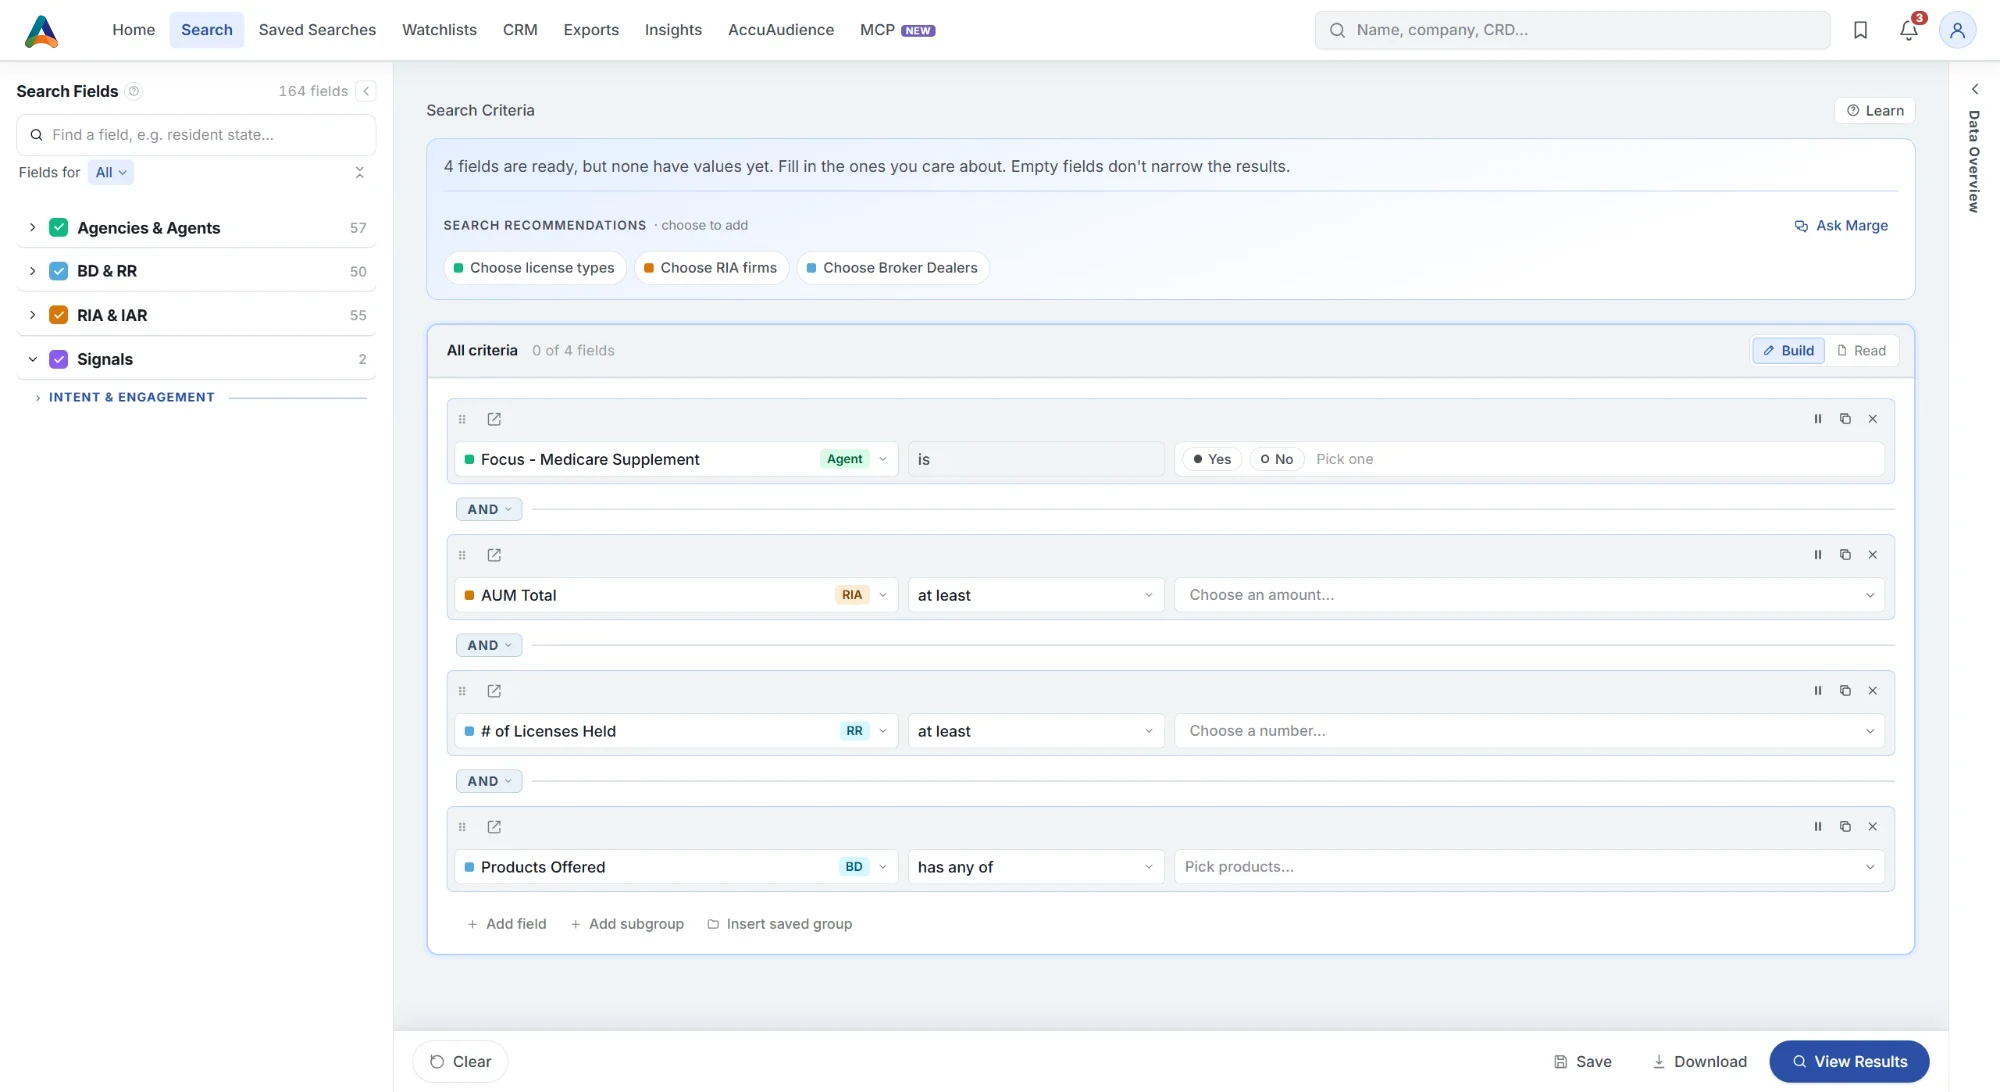Open the Watchlists tab
The image size is (2000, 1092).
click(439, 30)
